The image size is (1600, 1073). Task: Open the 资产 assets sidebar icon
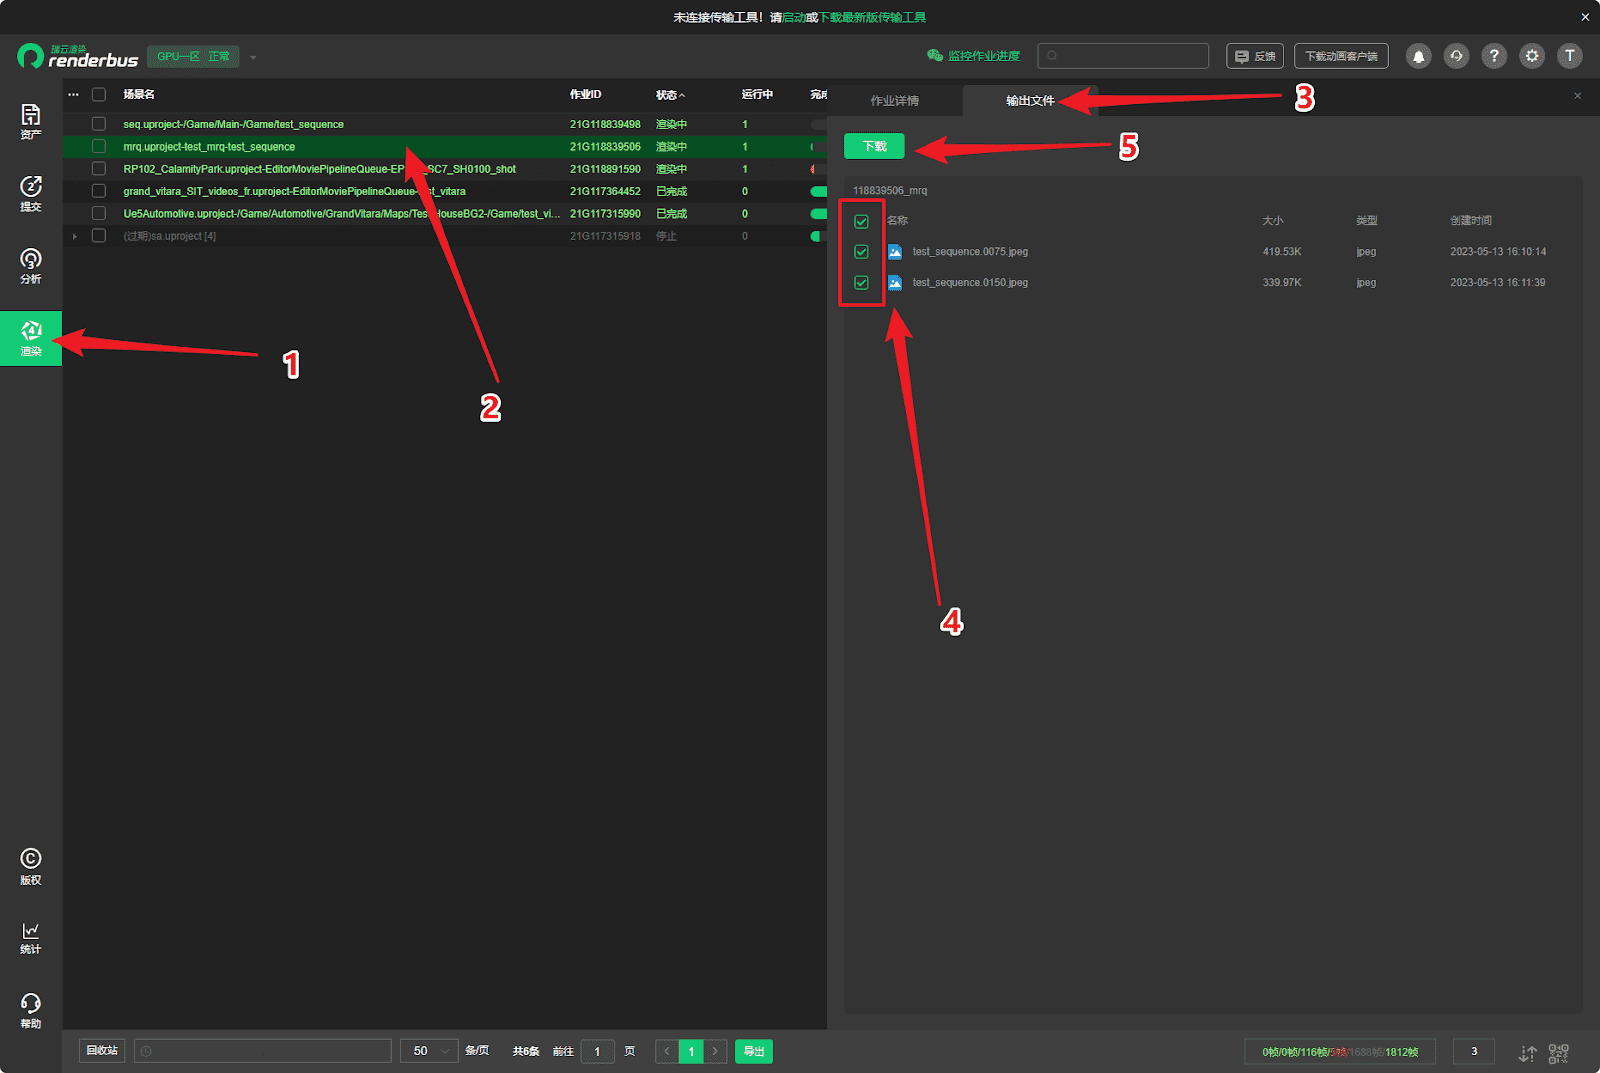(31, 121)
